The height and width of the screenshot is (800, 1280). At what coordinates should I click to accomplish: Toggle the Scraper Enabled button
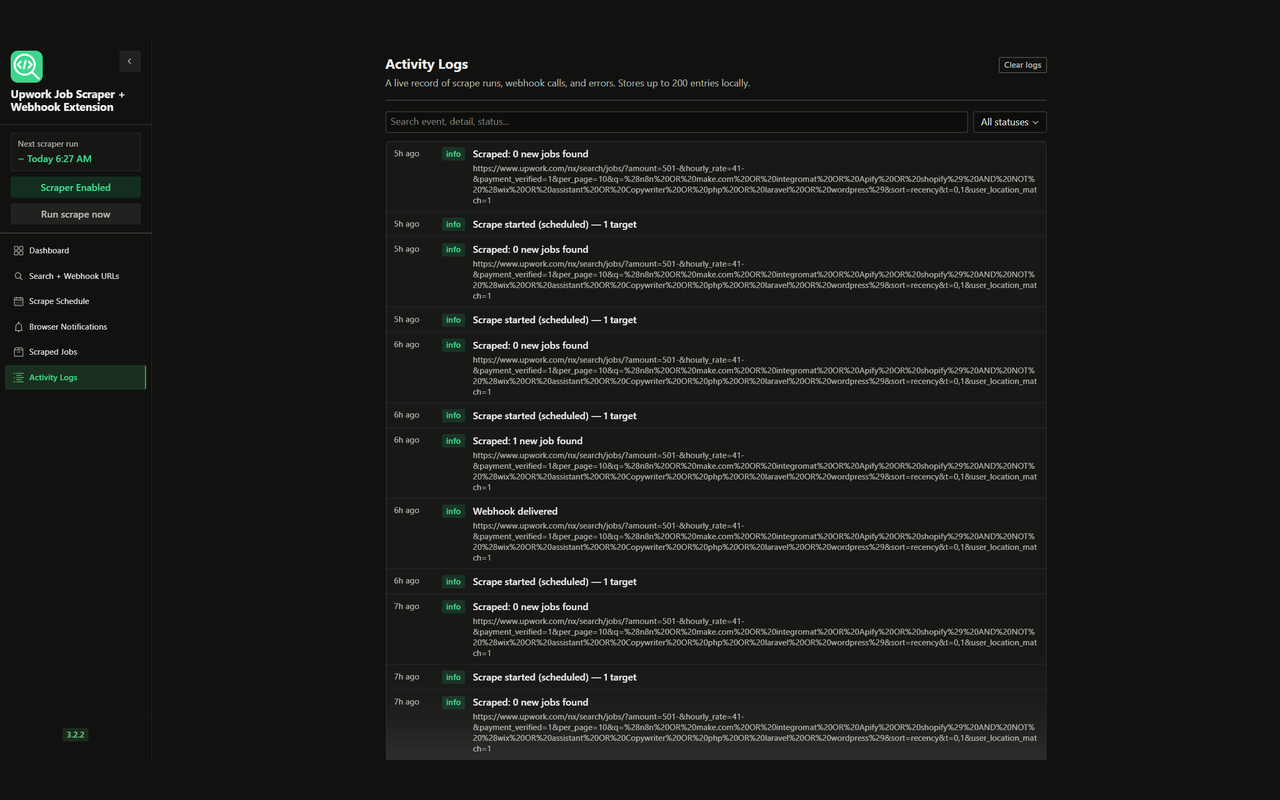point(76,187)
